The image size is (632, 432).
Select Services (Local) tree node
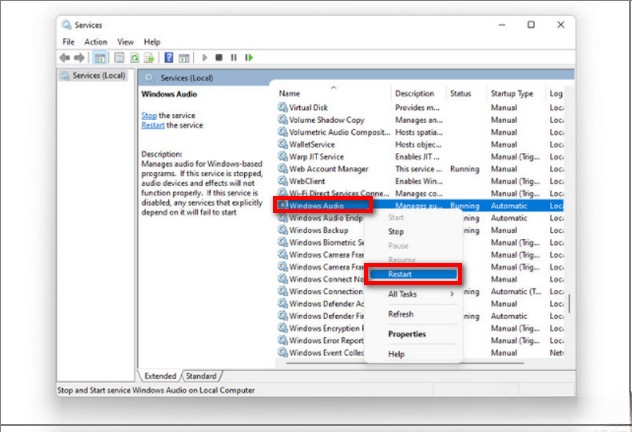click(x=94, y=75)
